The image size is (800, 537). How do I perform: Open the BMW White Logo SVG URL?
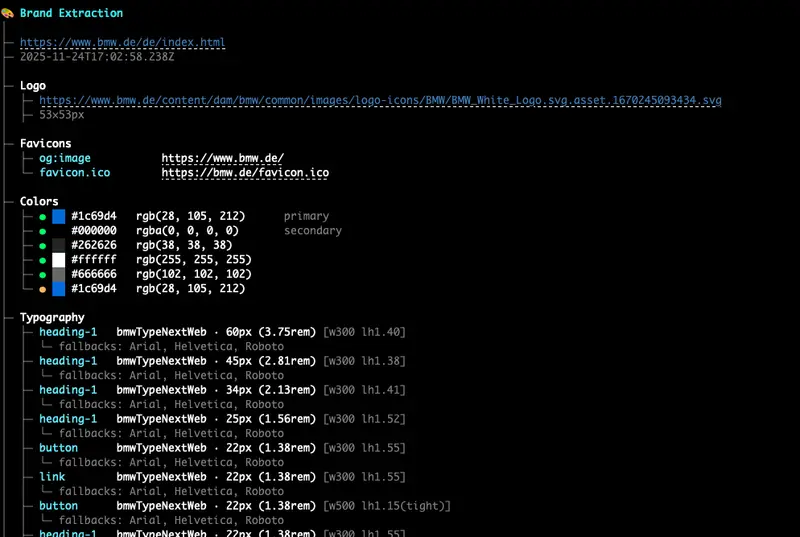(x=380, y=101)
